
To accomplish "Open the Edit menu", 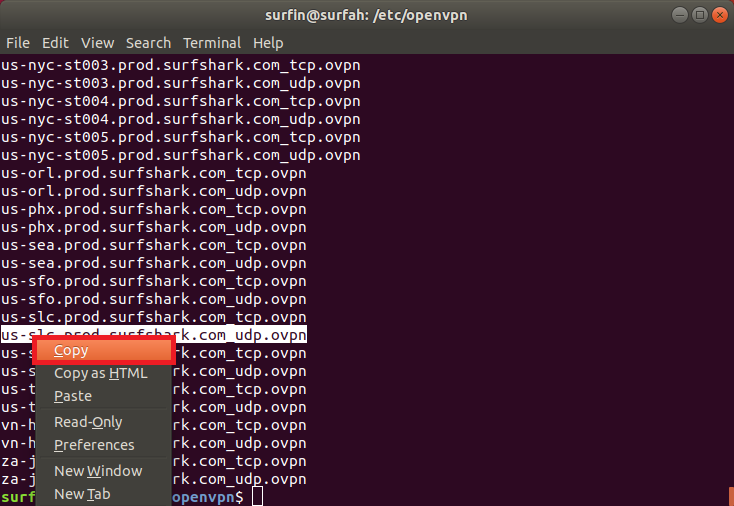I will coord(55,43).
